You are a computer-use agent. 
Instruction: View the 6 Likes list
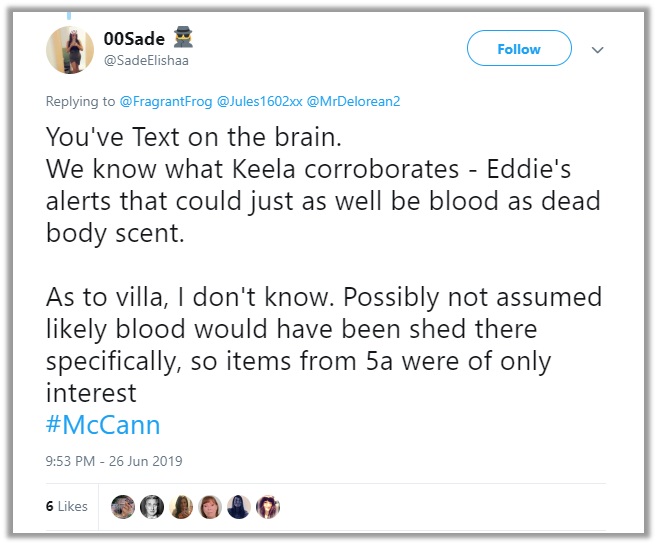67,506
